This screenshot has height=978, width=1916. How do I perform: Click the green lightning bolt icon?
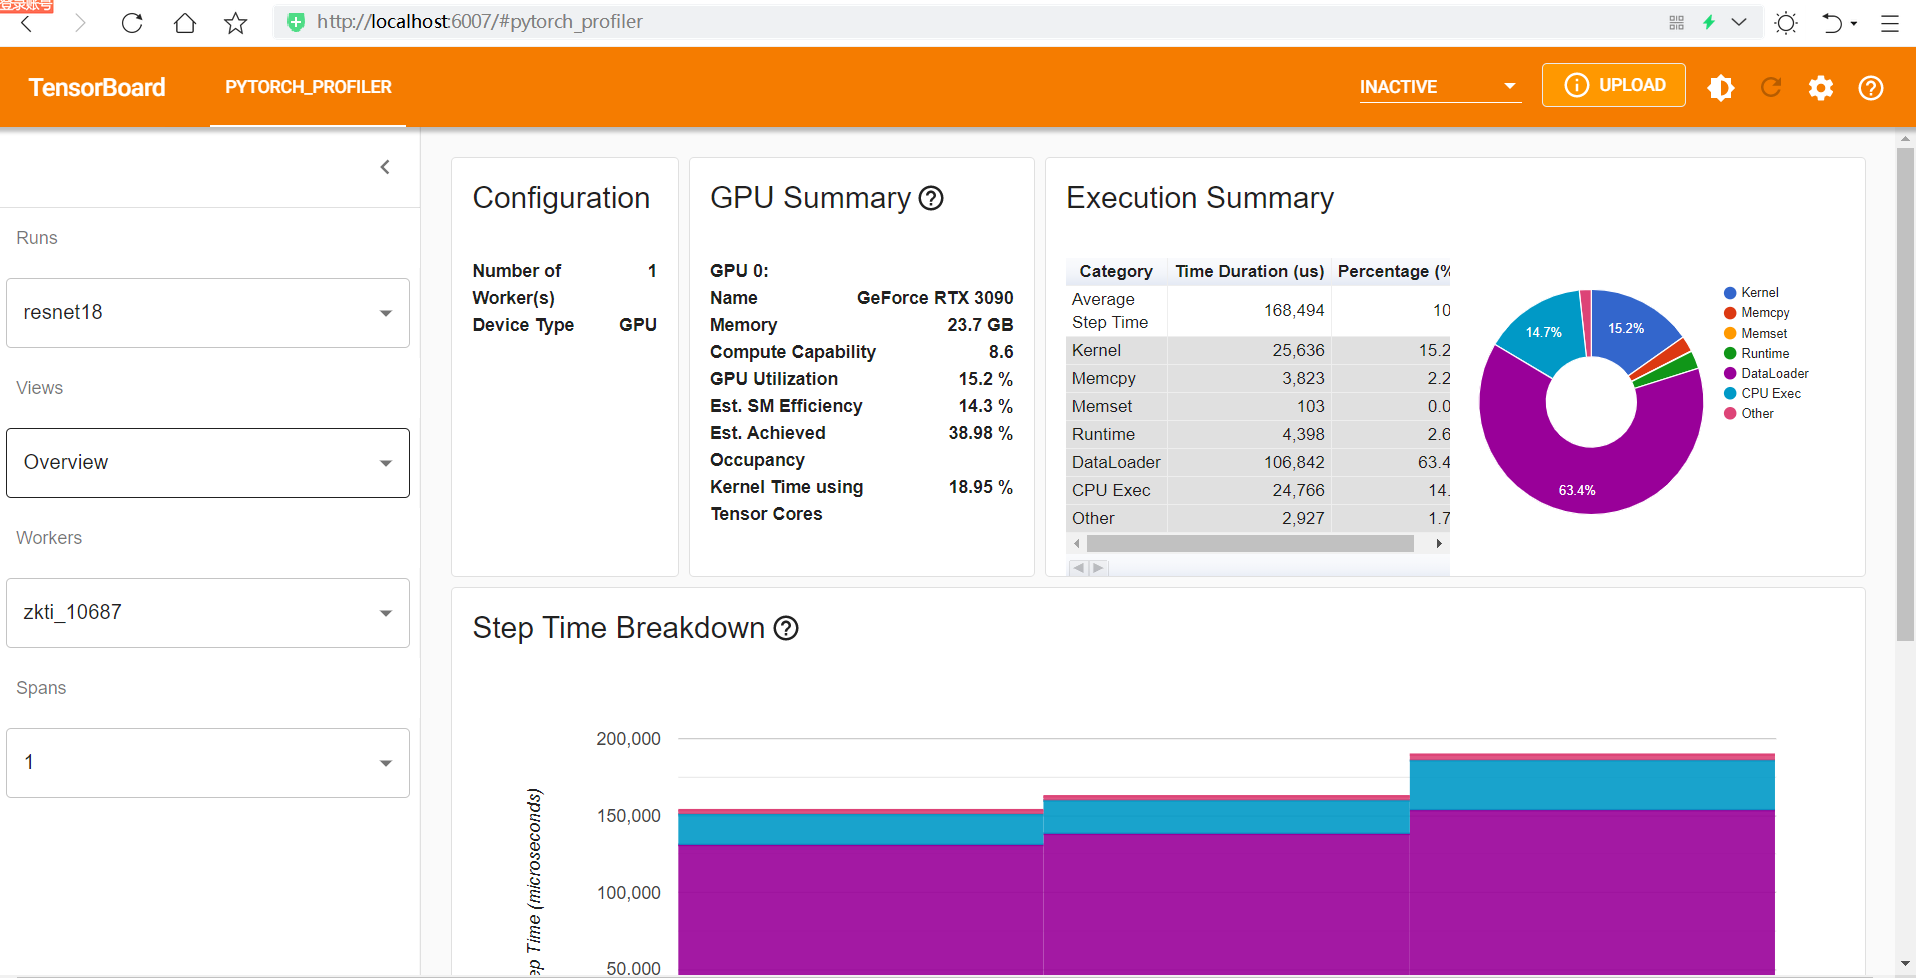(x=1709, y=22)
